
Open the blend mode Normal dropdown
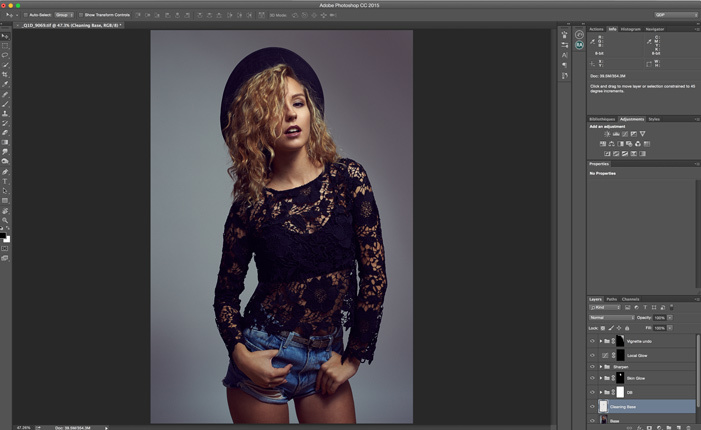612,317
